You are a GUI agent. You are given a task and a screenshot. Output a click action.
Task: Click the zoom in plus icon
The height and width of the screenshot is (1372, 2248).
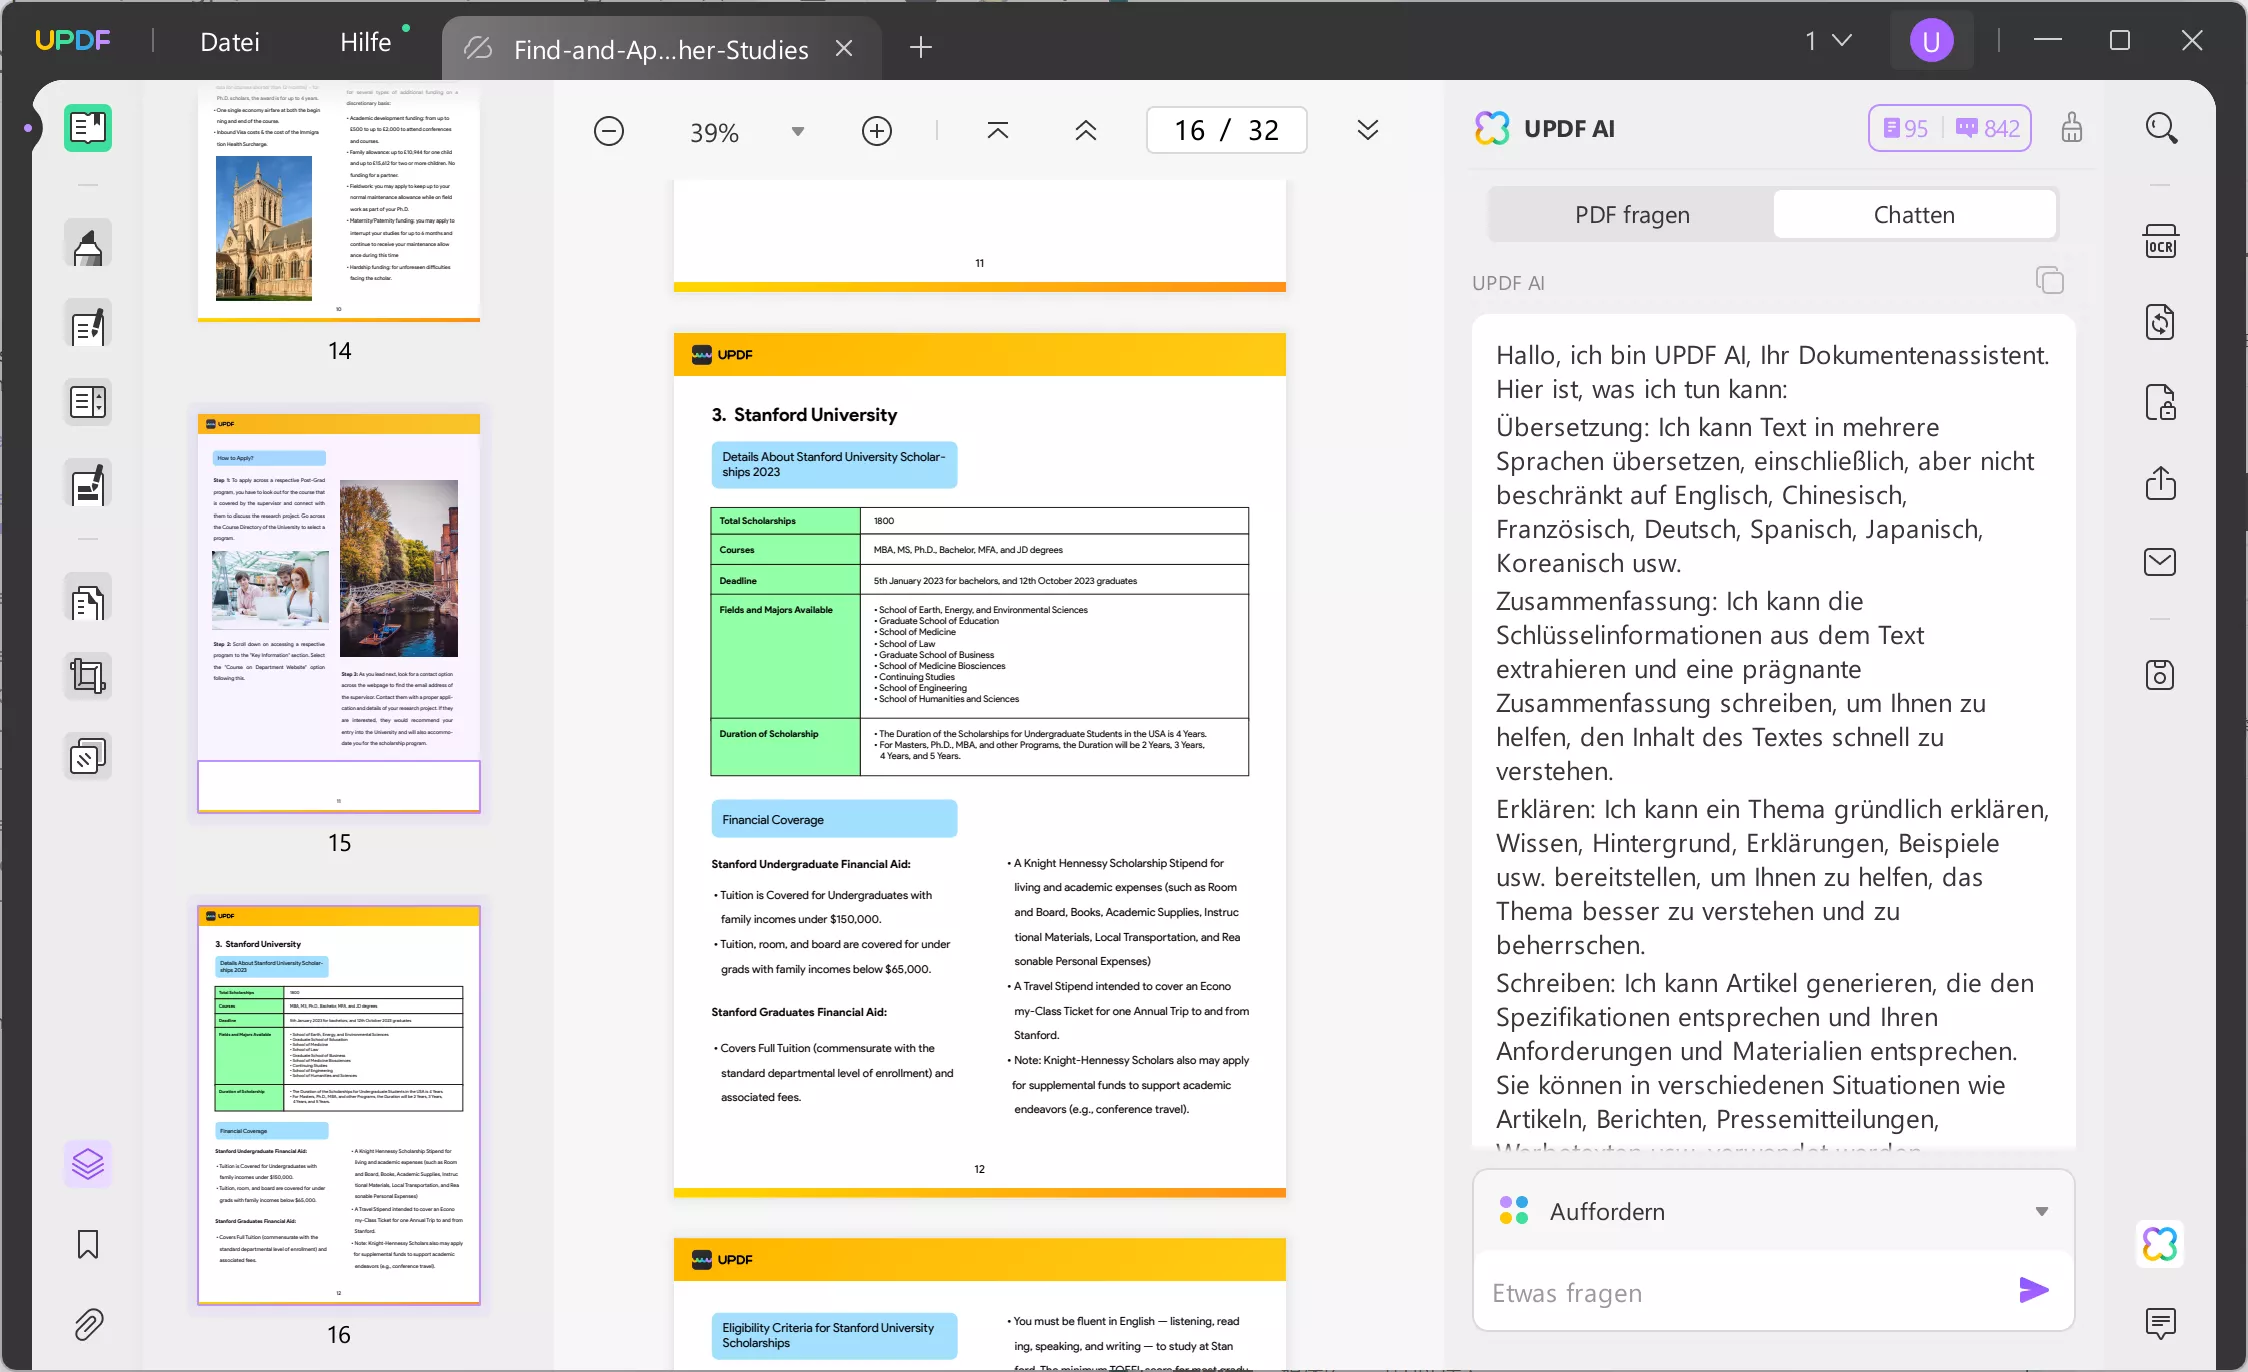pyautogui.click(x=876, y=131)
